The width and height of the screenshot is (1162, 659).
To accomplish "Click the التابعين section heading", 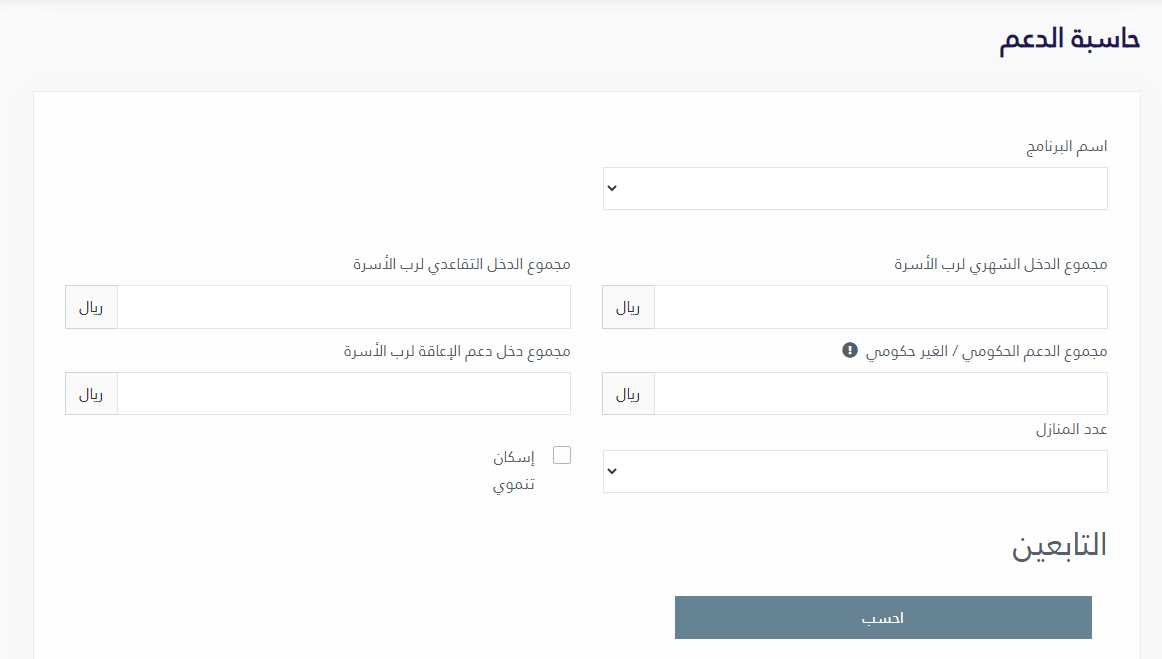I will 1059,545.
